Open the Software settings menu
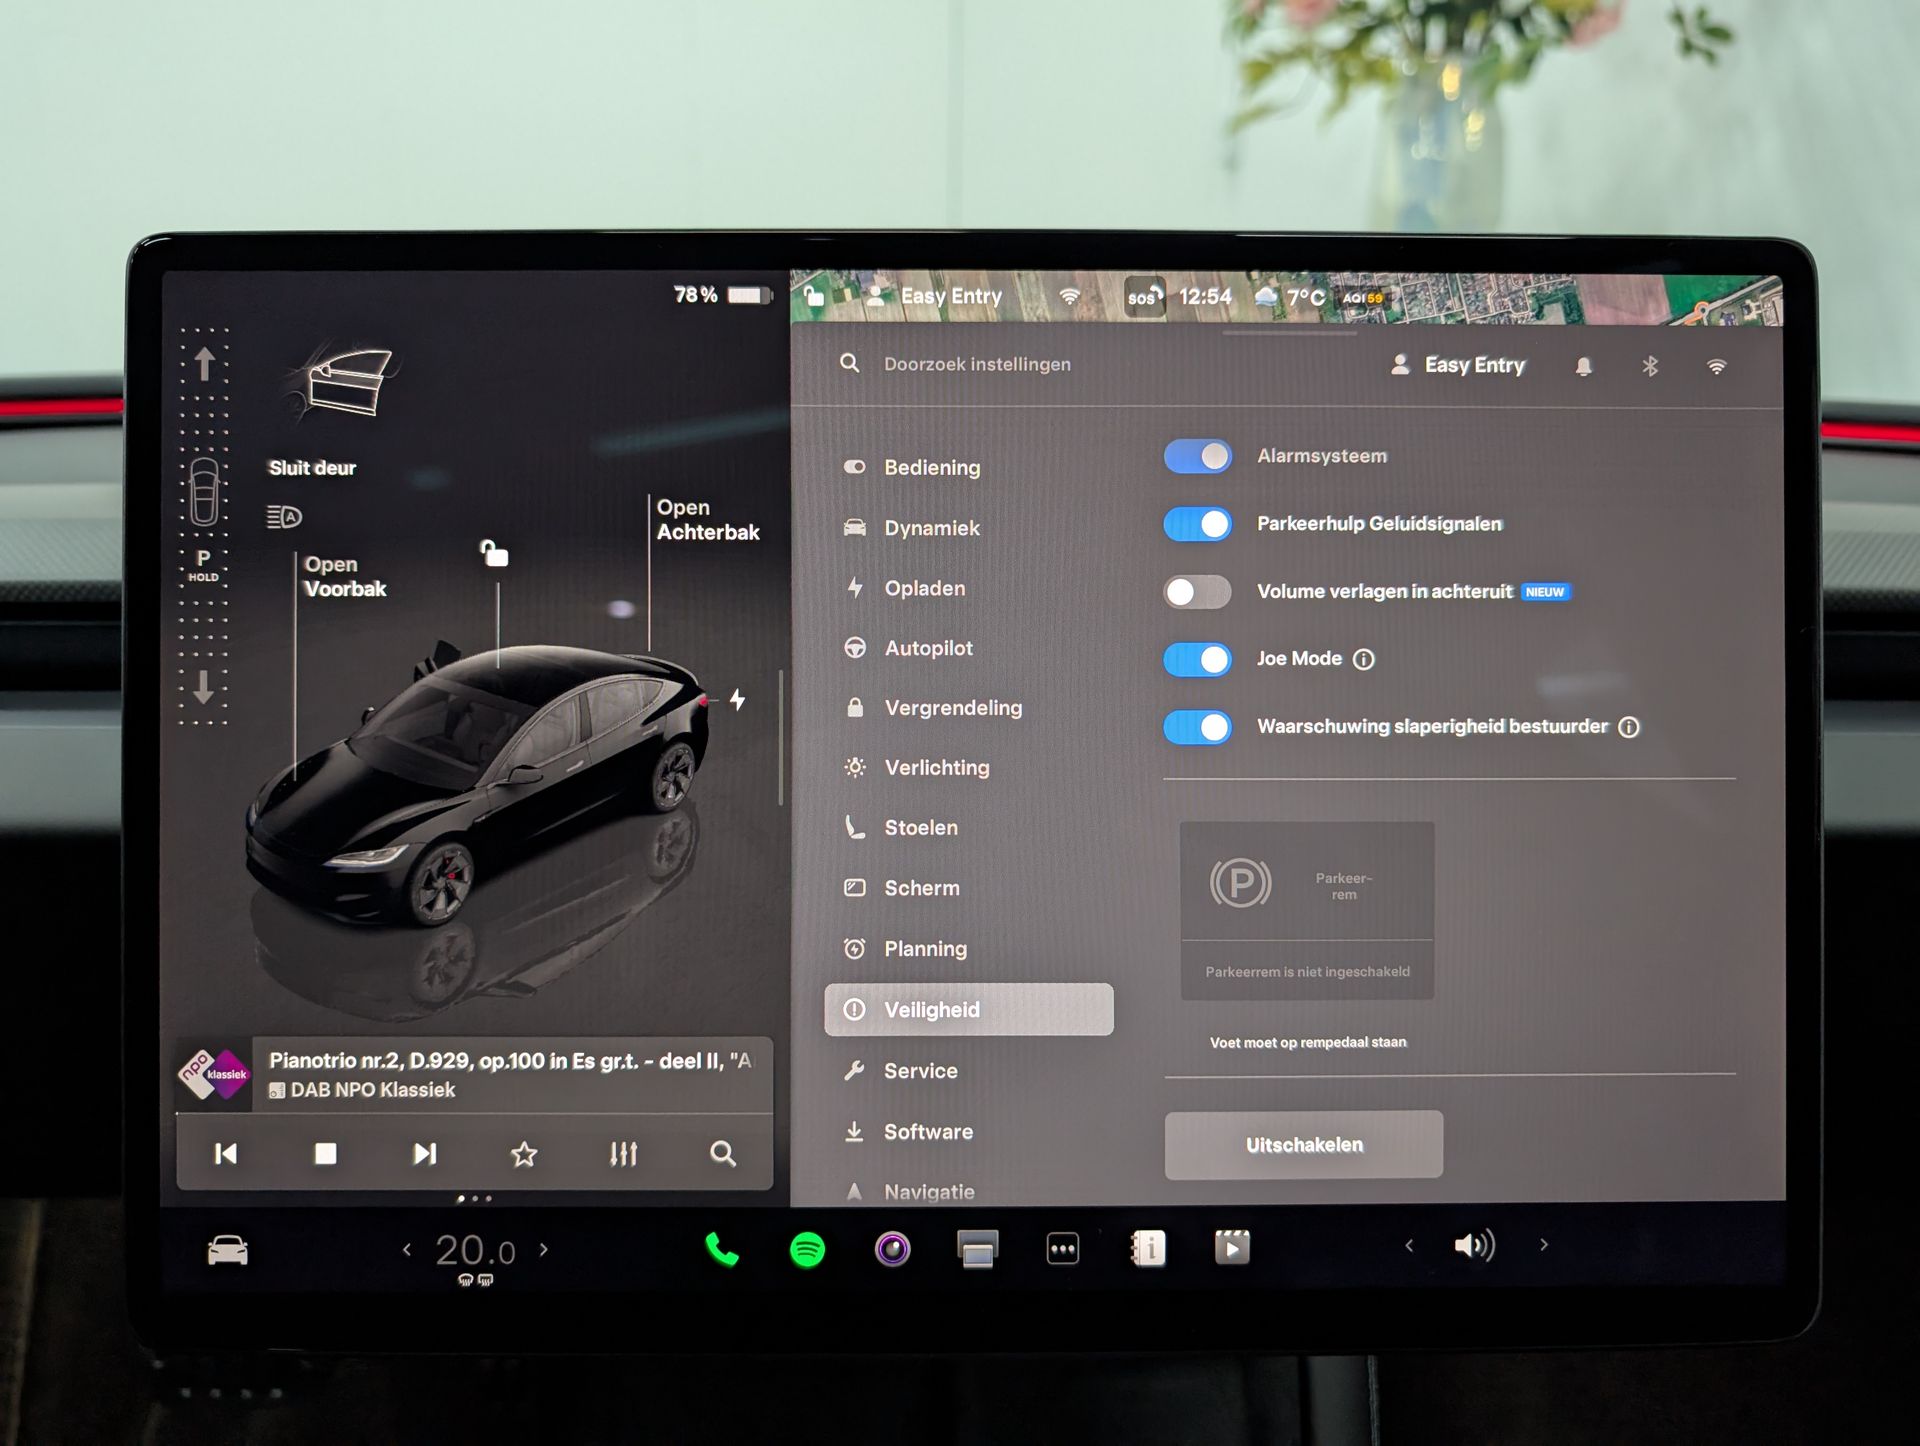 [x=928, y=1132]
